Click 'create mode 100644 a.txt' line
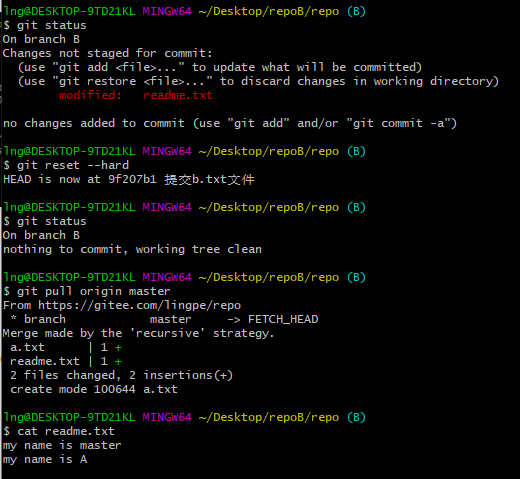The width and height of the screenshot is (520, 479). pos(94,389)
